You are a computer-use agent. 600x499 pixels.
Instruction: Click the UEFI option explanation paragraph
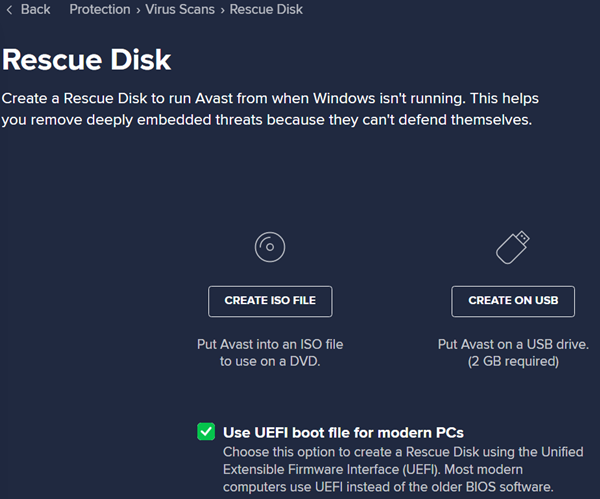[x=400, y=469]
